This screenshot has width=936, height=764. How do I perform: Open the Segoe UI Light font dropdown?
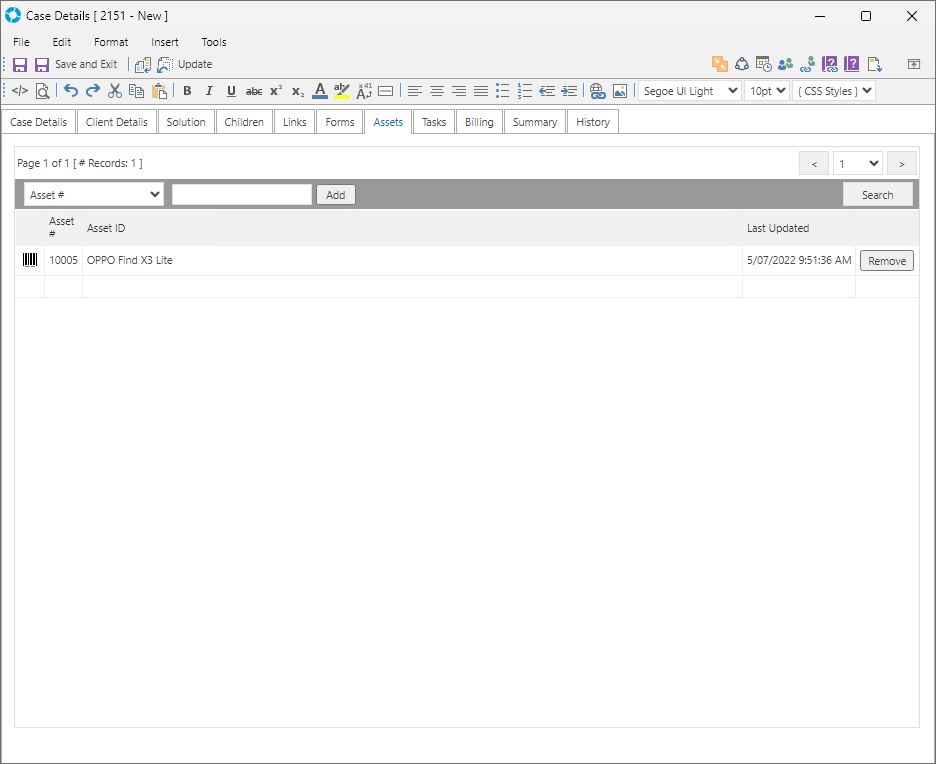click(689, 91)
